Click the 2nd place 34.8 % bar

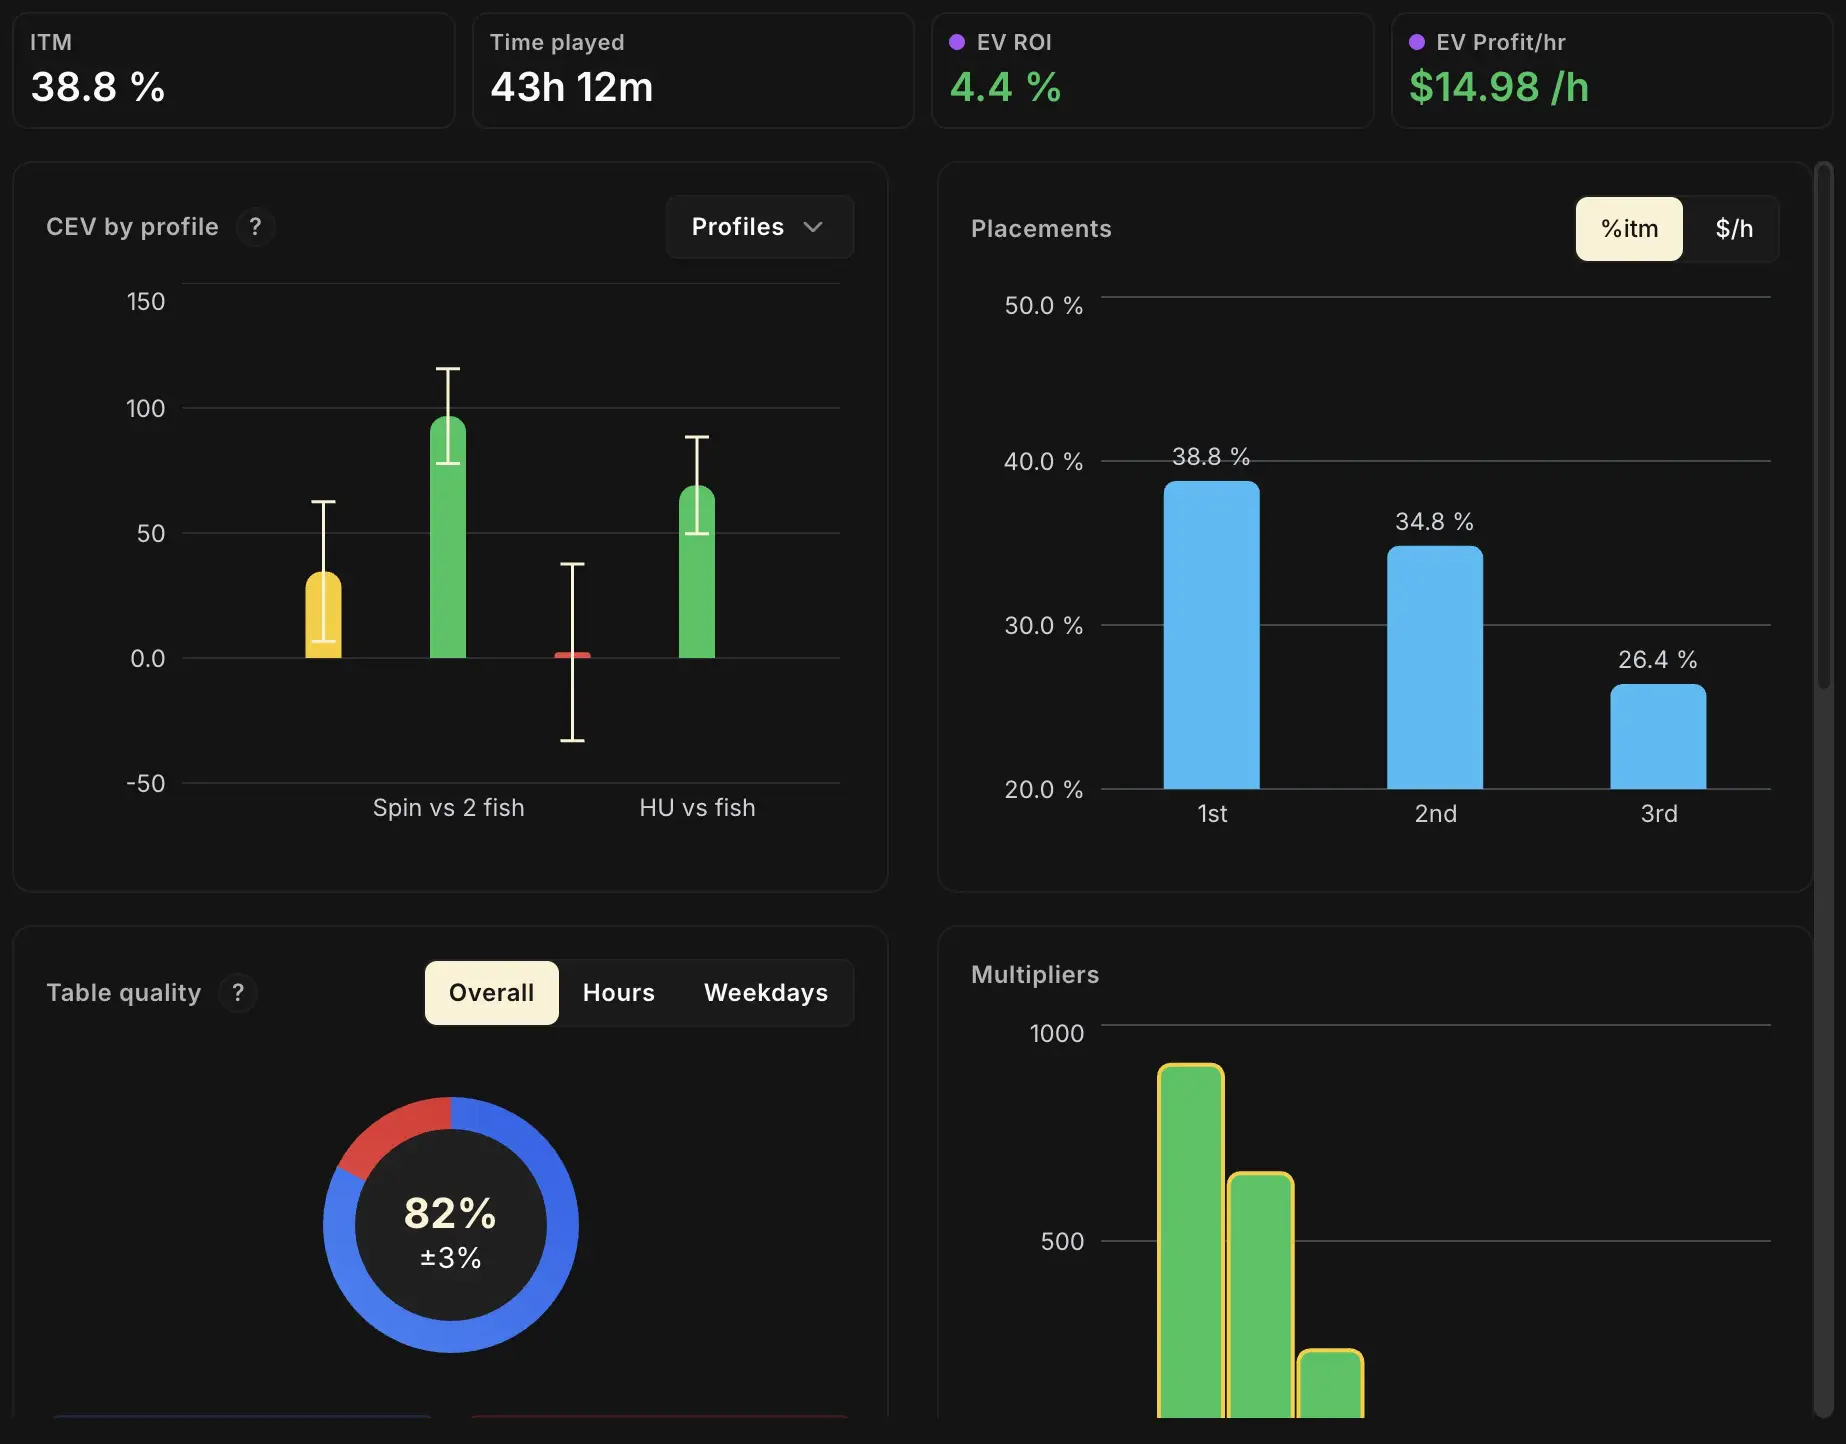point(1434,667)
